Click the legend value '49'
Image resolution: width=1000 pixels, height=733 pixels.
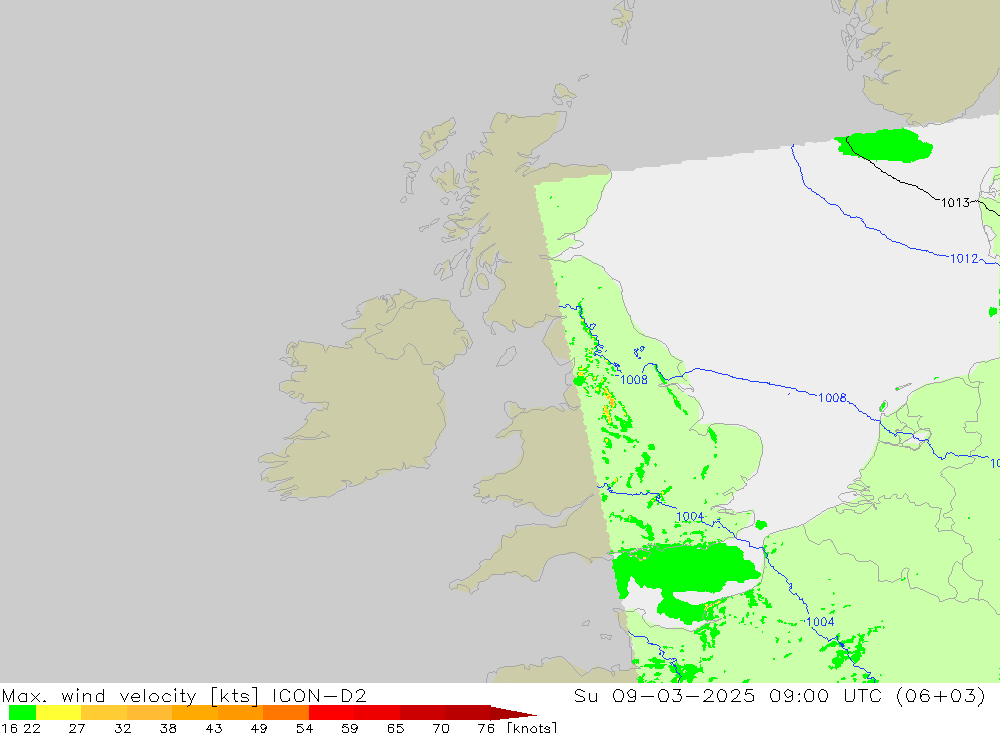259,728
